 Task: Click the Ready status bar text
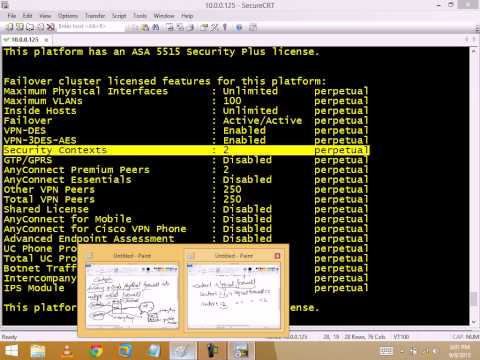tap(9, 337)
